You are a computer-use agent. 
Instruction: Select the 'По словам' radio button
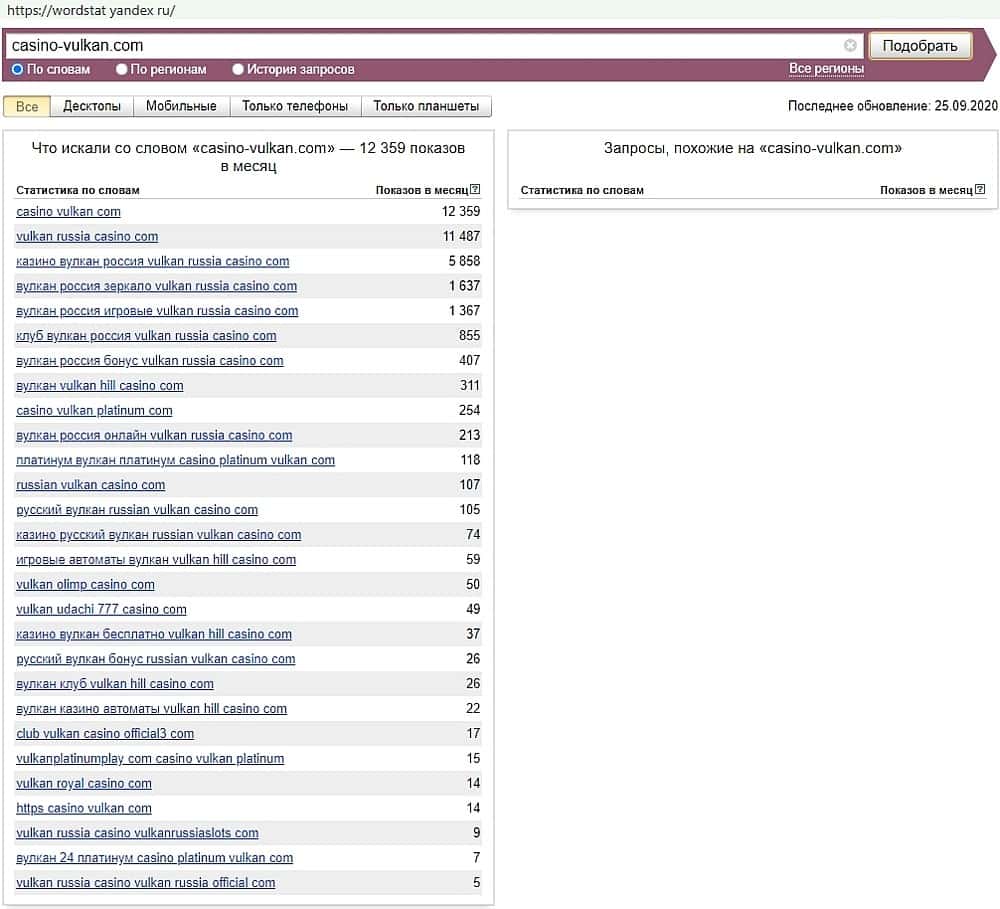click(18, 70)
